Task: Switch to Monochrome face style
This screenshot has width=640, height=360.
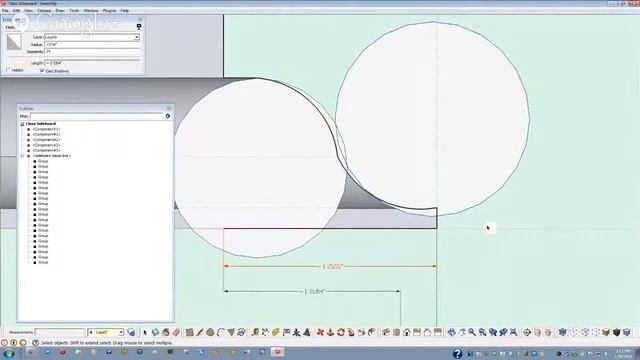Action: tap(627, 333)
